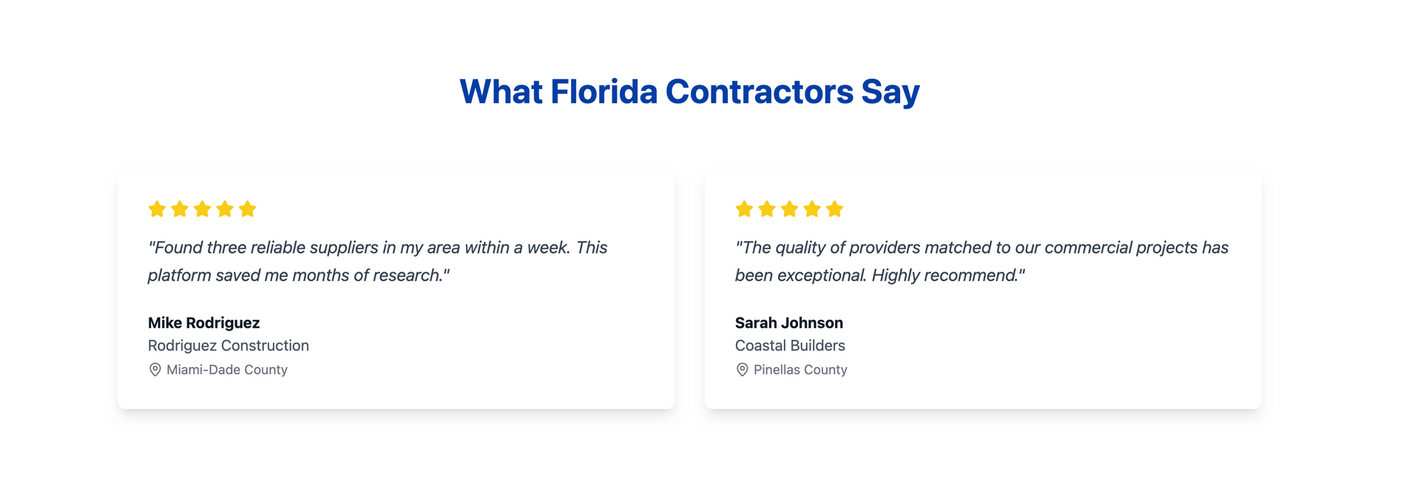The width and height of the screenshot is (1420, 484).
Task: Click Coastal Builders company text
Action: tap(790, 346)
